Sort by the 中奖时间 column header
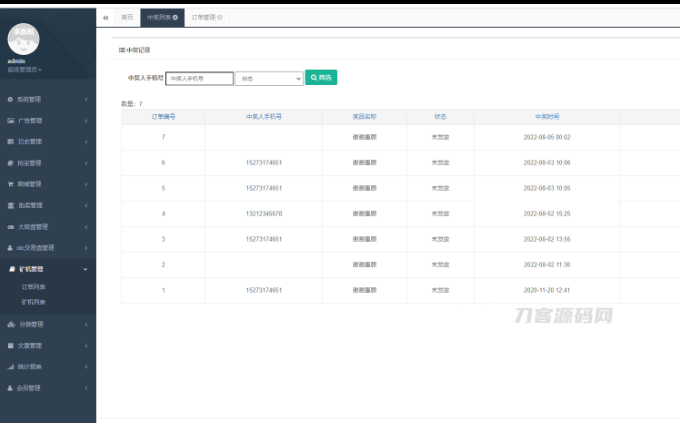Screen dimensions: 680x423 tap(547, 117)
